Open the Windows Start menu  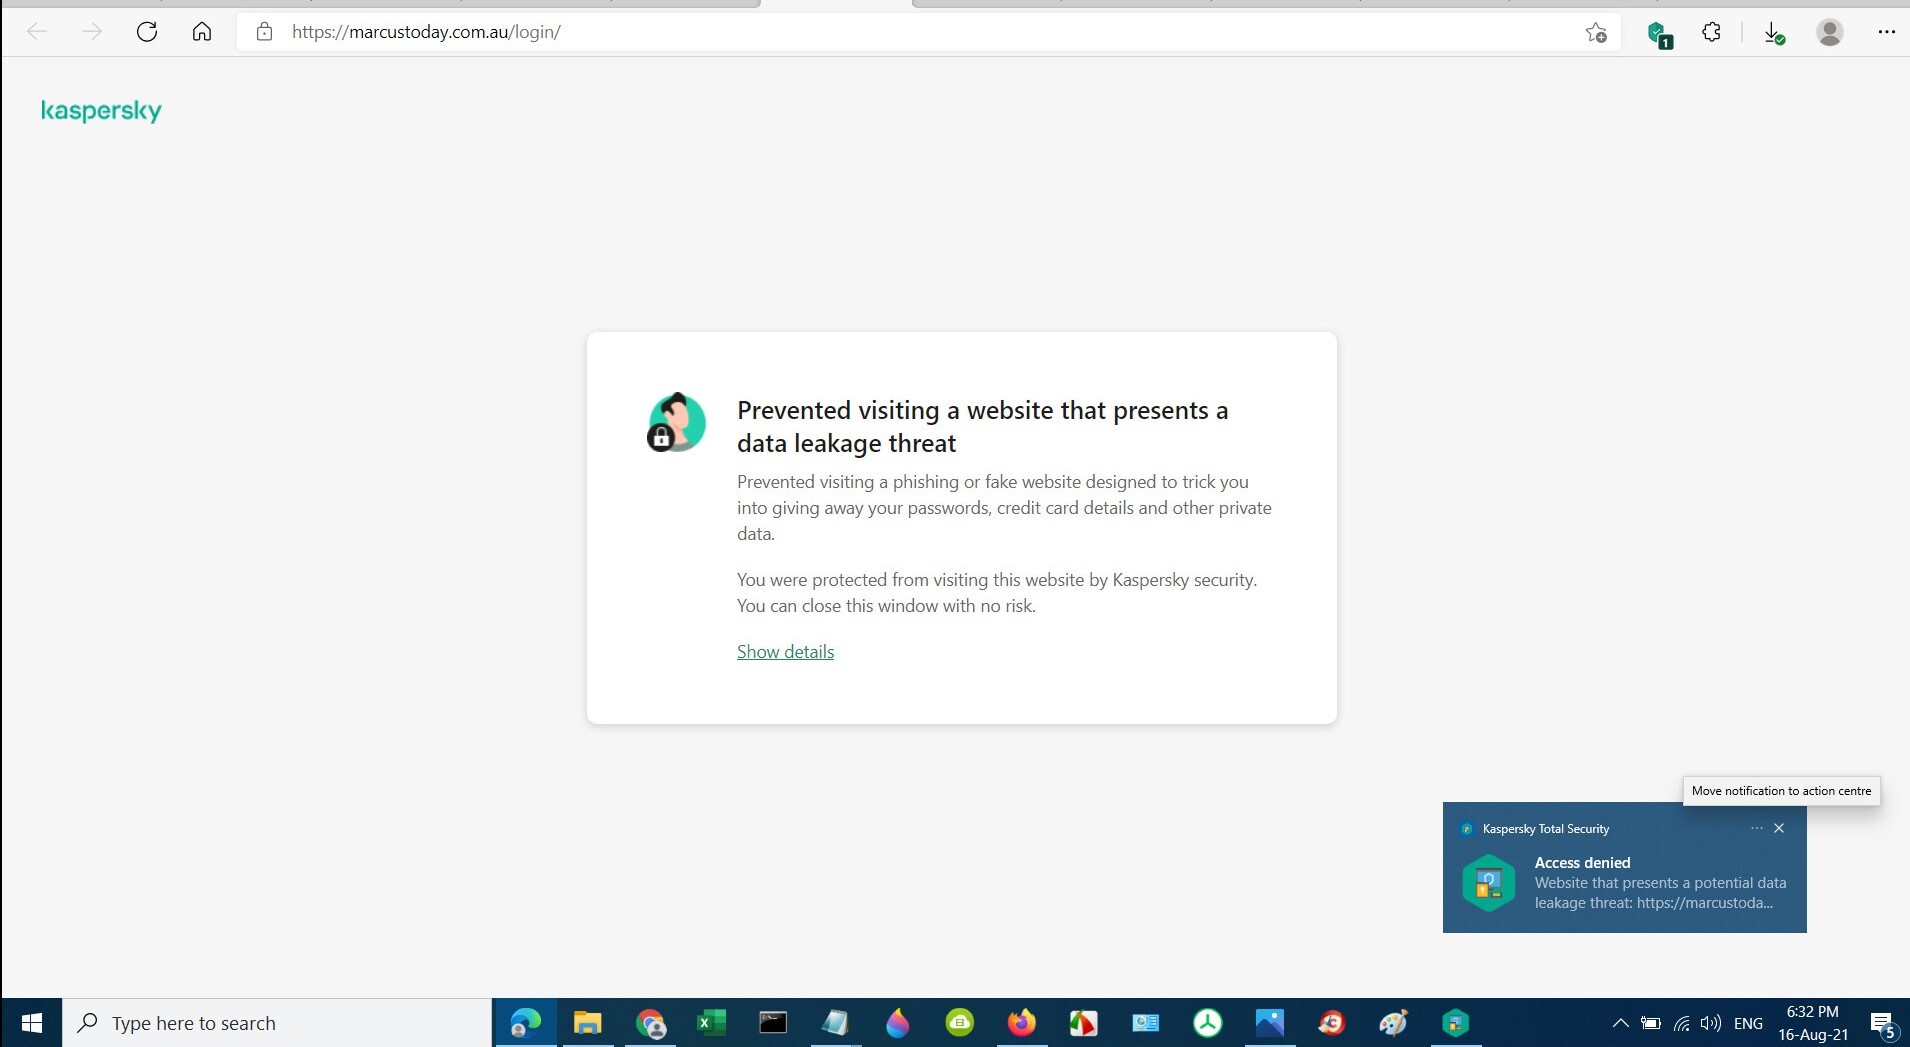point(32,1023)
